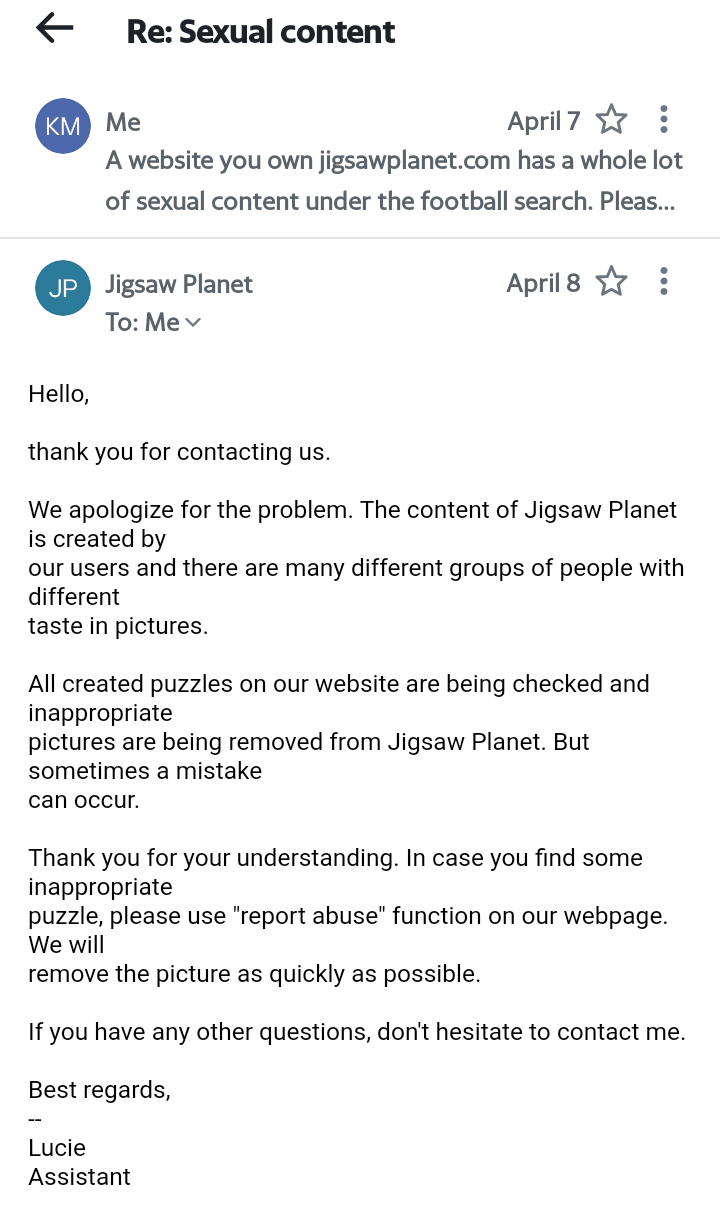Click the April 7 date label
The width and height of the screenshot is (720, 1223).
point(543,121)
